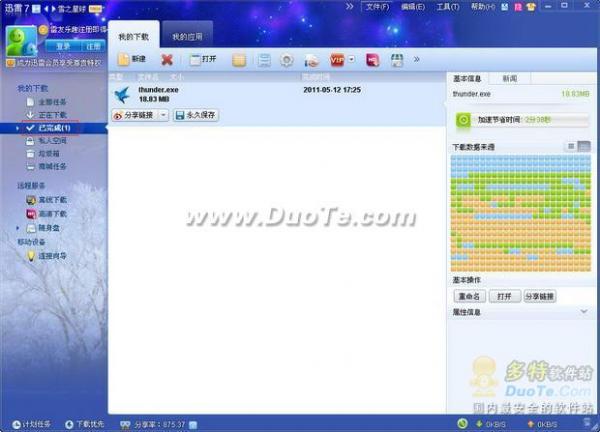Click 分享链接 button under 基本操作

540,297
